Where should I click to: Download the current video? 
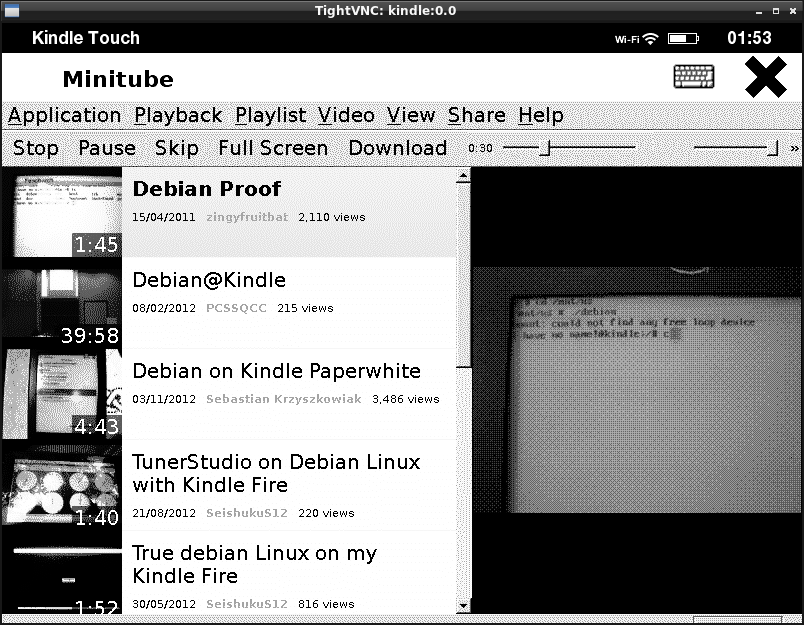click(398, 148)
